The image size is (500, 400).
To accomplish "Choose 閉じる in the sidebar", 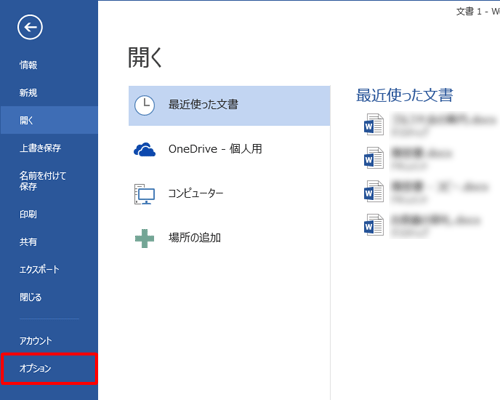I will point(49,297).
